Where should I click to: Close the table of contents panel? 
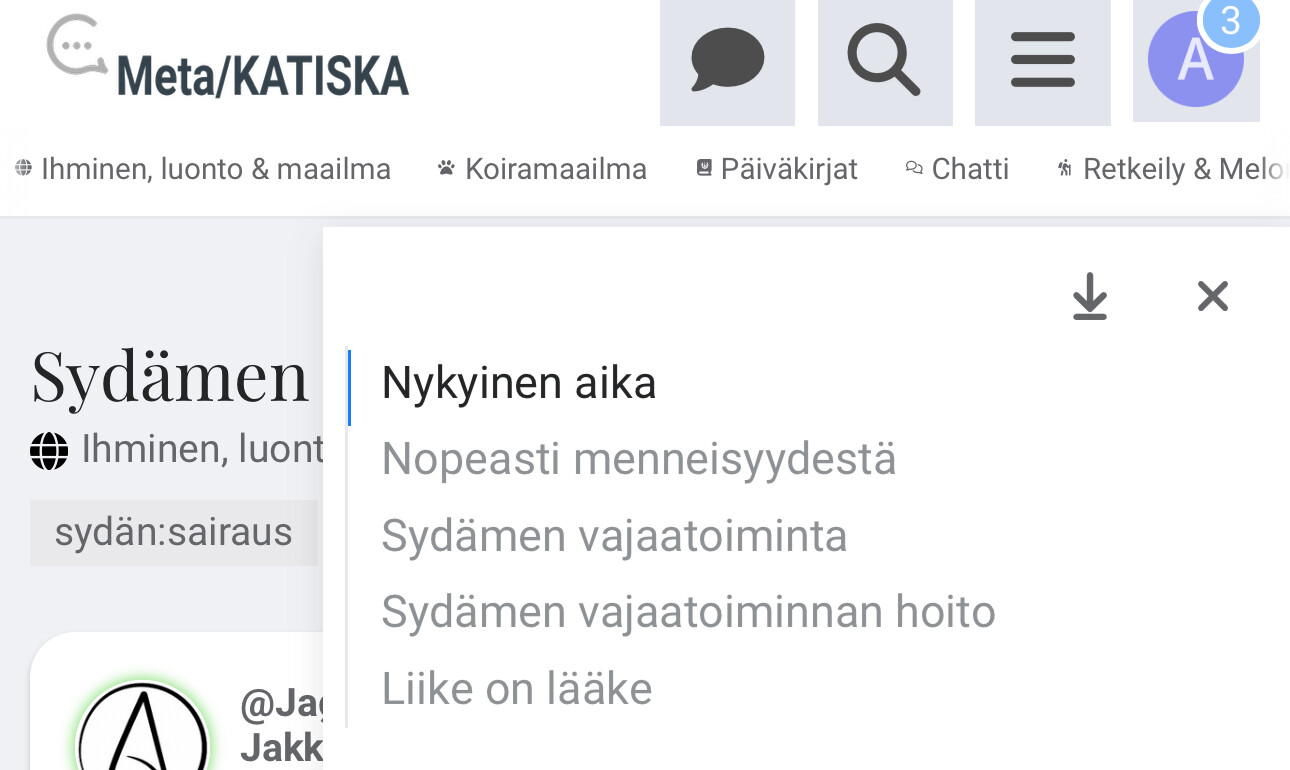click(1212, 297)
